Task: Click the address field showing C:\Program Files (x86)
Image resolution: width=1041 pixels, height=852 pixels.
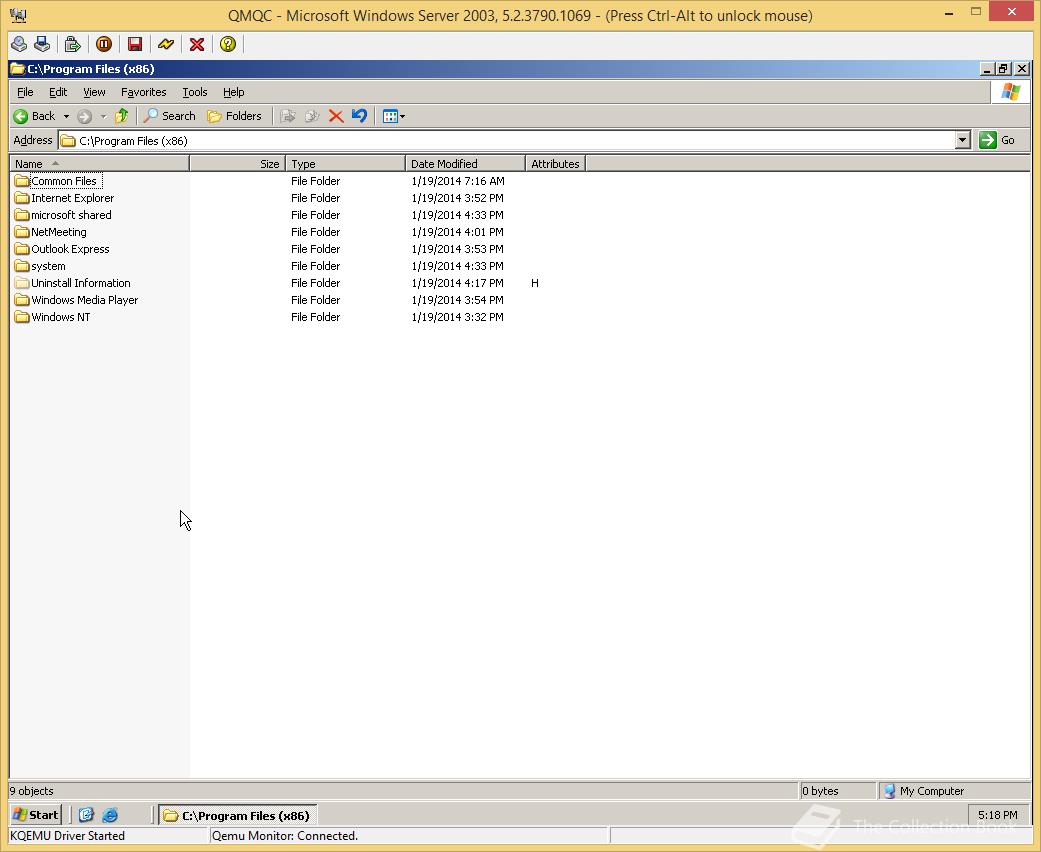Action: (x=507, y=141)
